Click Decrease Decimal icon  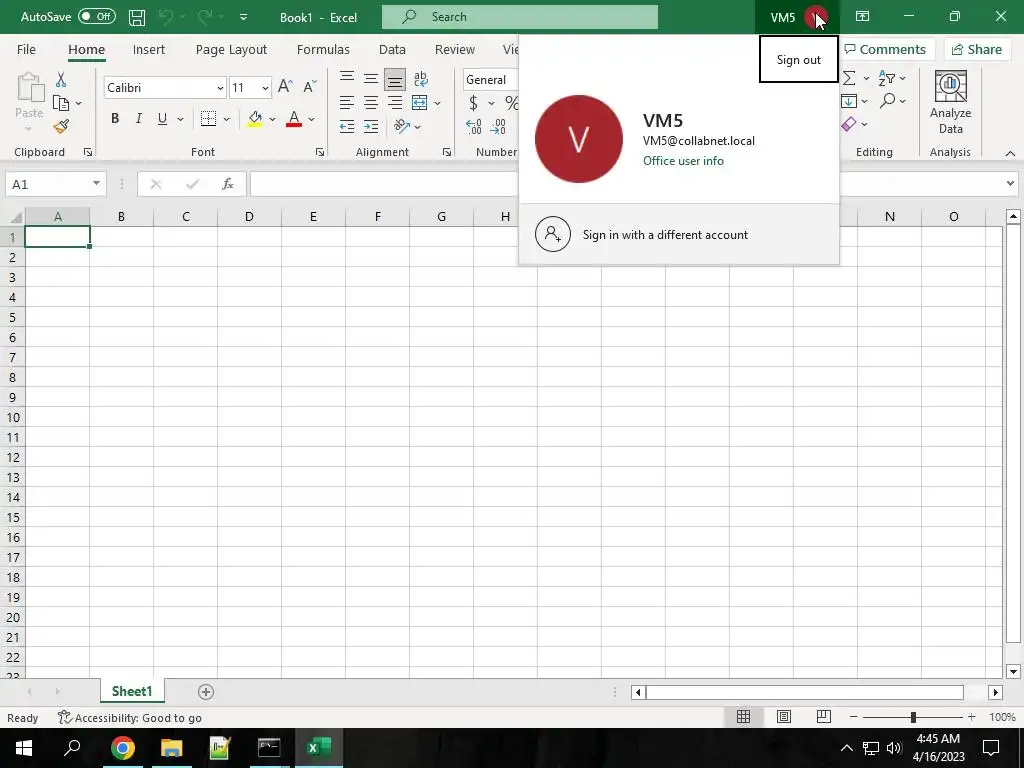coord(498,127)
